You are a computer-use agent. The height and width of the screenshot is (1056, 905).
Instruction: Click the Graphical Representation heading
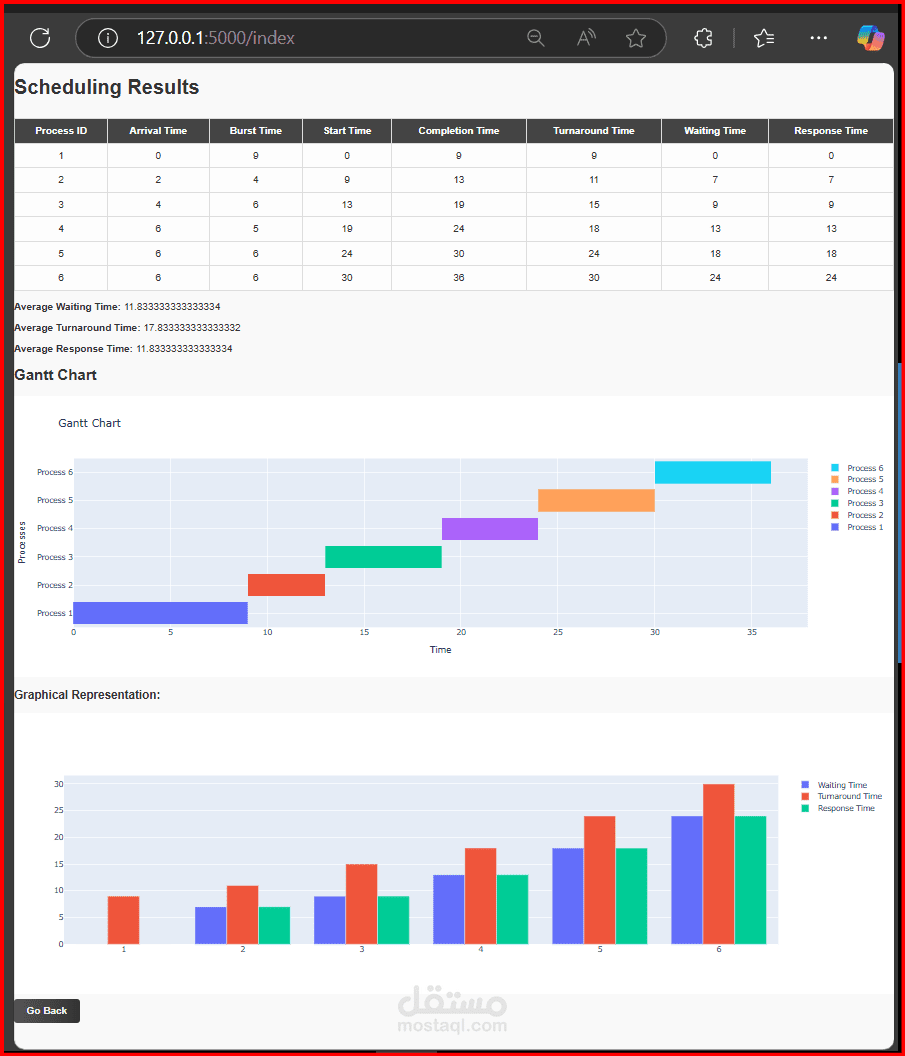[88, 694]
